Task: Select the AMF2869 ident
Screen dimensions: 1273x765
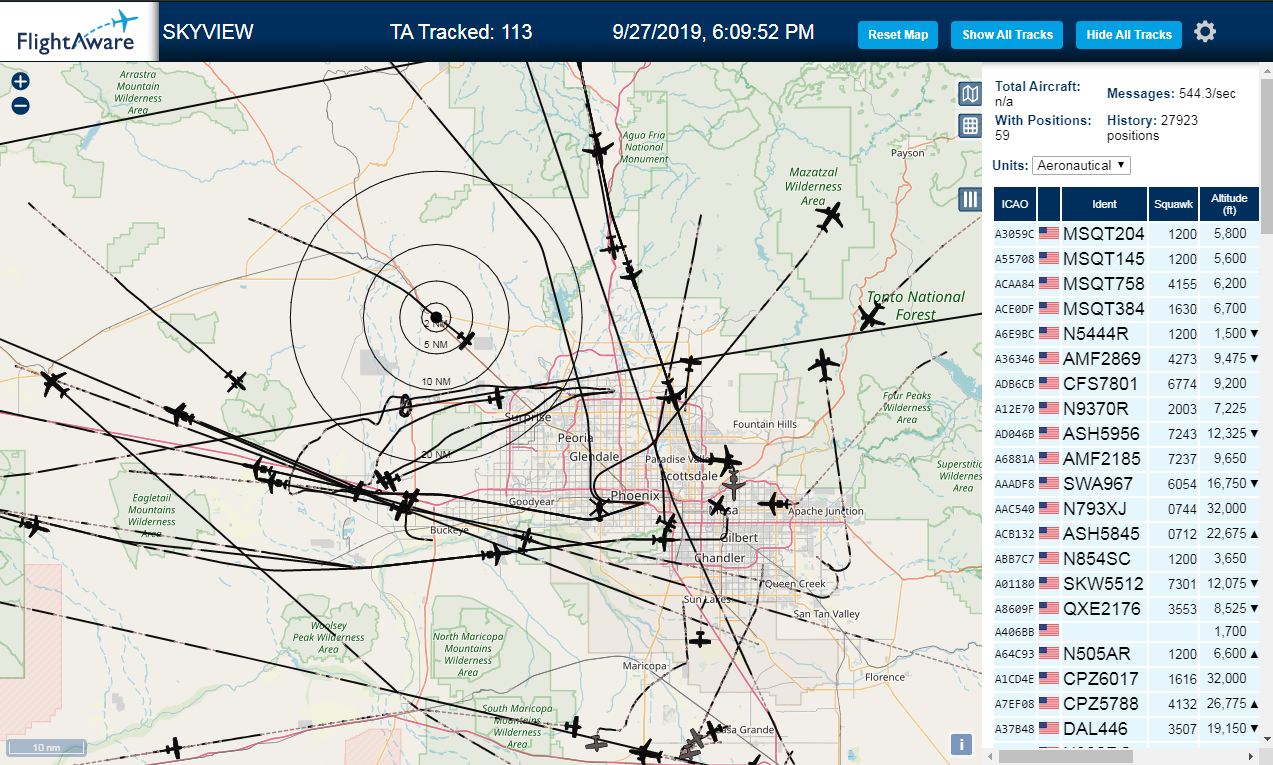Action: (1101, 359)
